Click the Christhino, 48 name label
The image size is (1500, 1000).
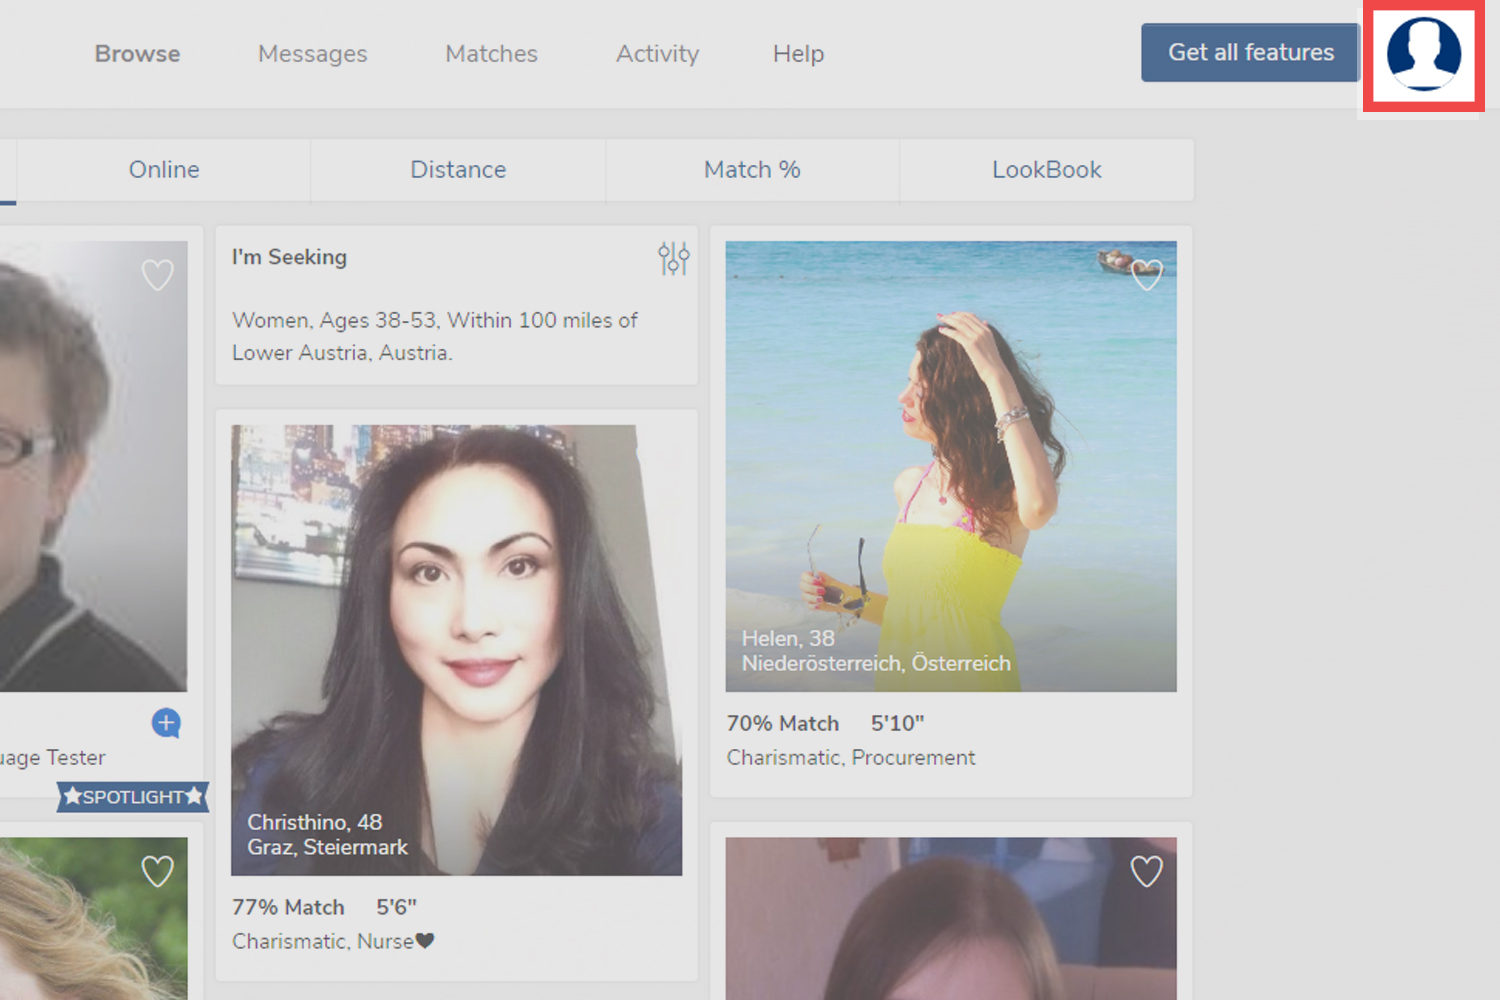(315, 822)
